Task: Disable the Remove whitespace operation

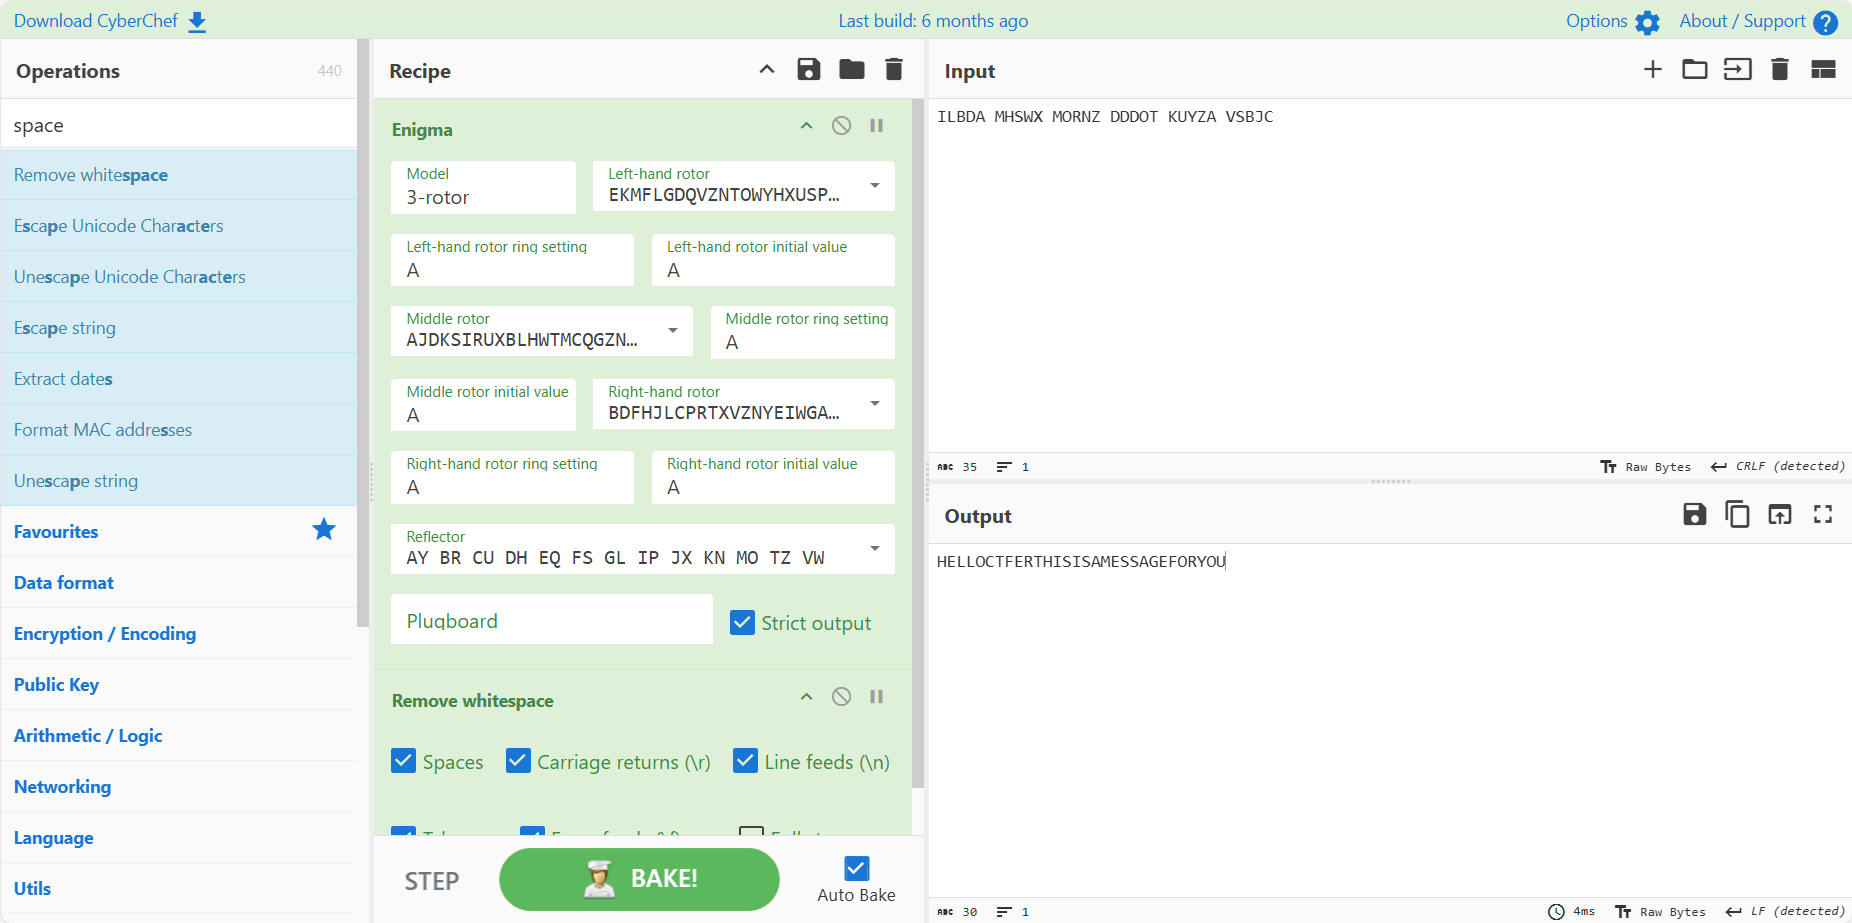Action: (x=842, y=697)
